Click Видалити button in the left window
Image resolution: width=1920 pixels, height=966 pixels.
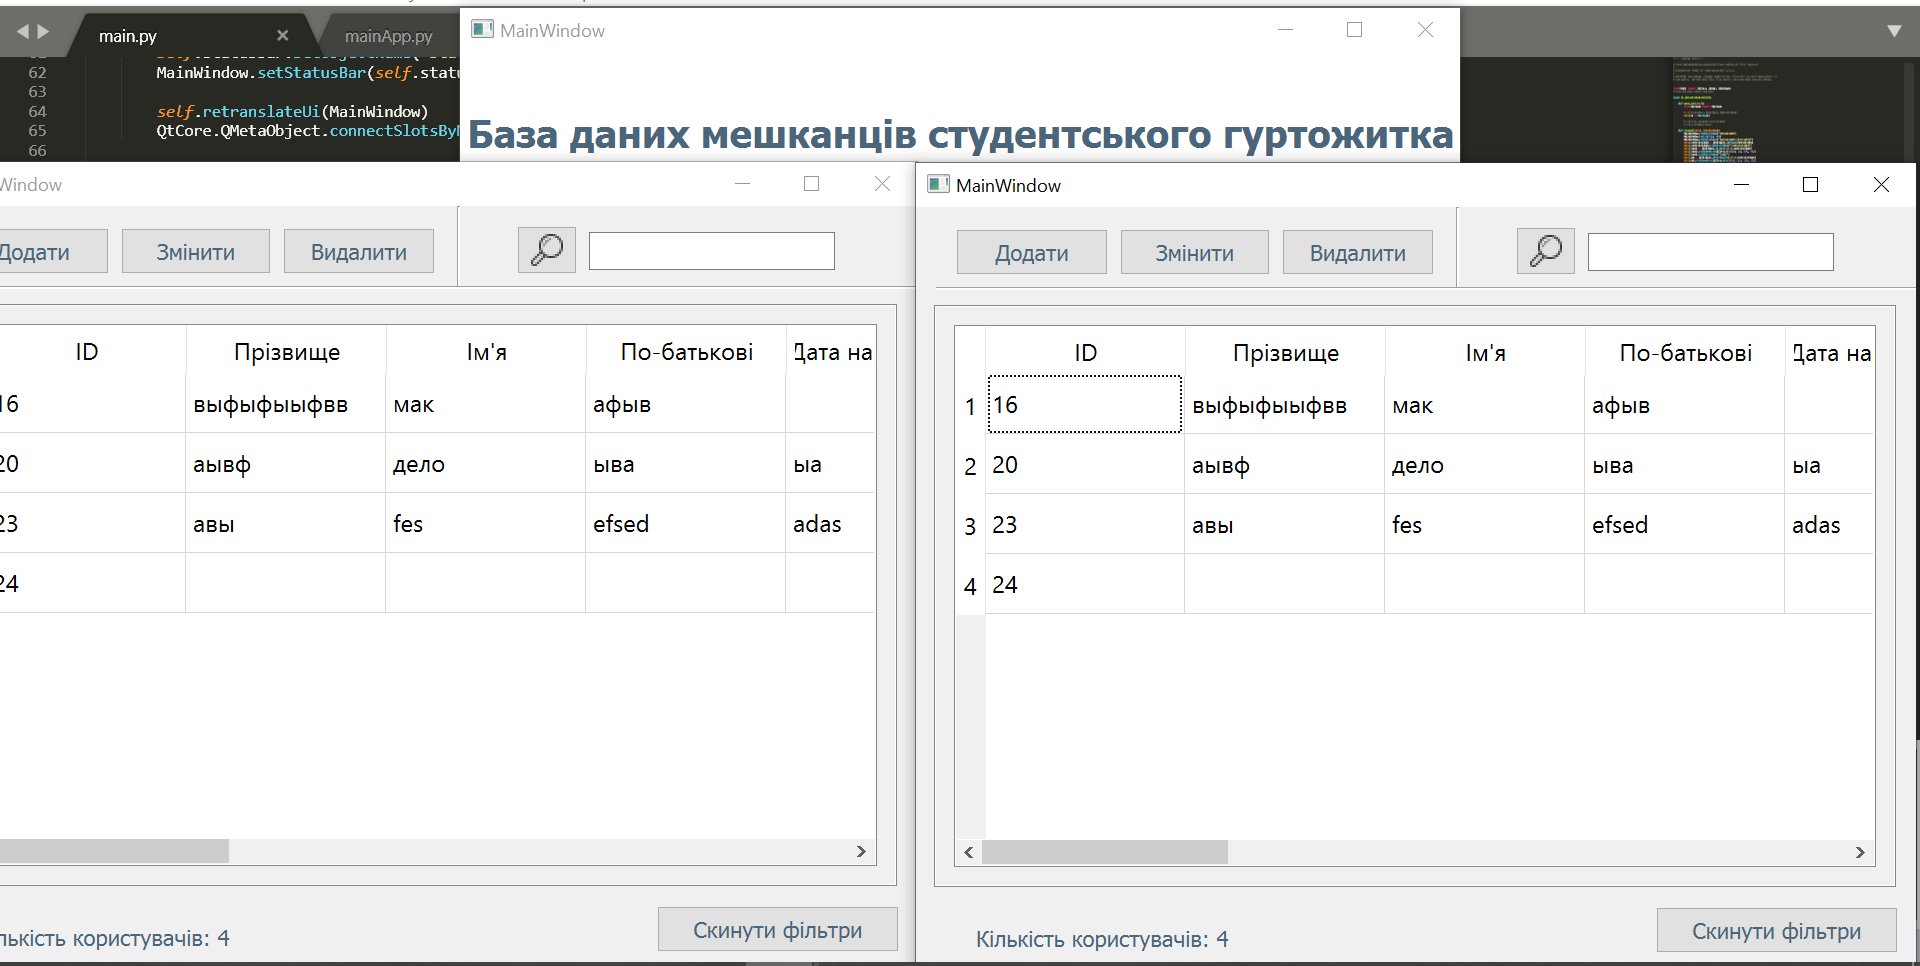tap(358, 252)
